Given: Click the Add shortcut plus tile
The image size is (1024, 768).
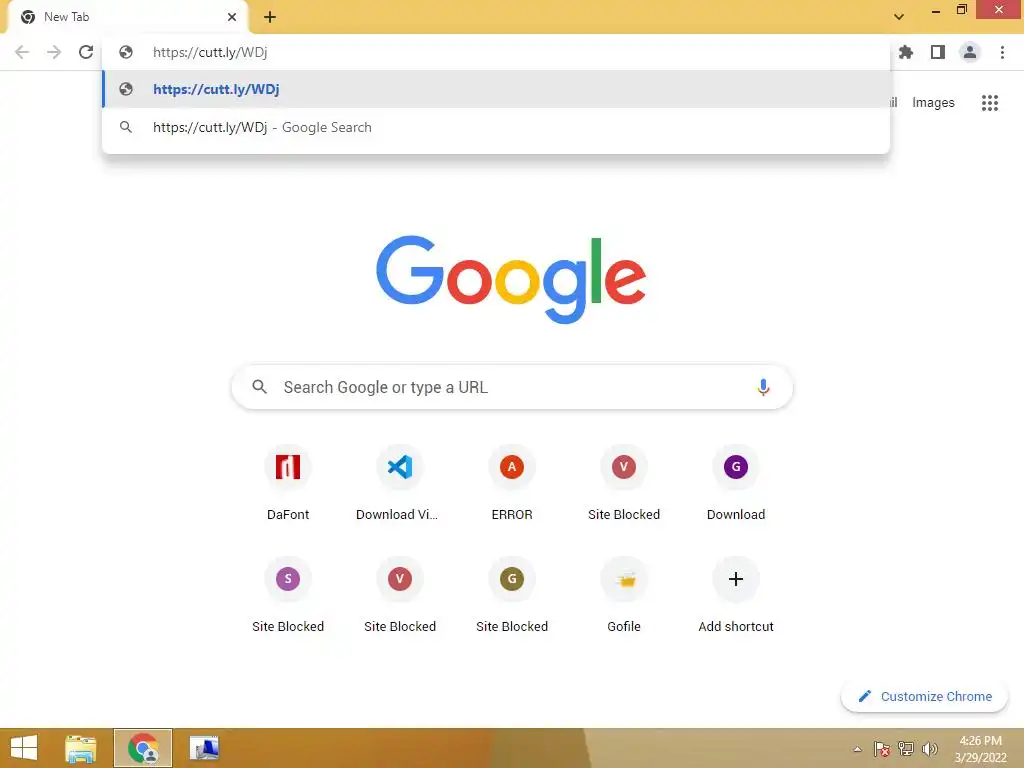Looking at the screenshot, I should [736, 594].
